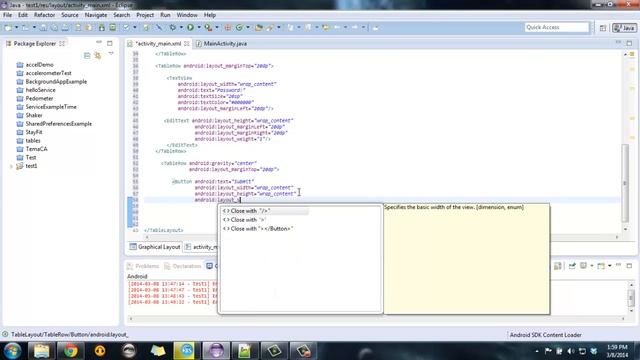Open the Refactor menu
640x360 pixels.
click(x=44, y=15)
